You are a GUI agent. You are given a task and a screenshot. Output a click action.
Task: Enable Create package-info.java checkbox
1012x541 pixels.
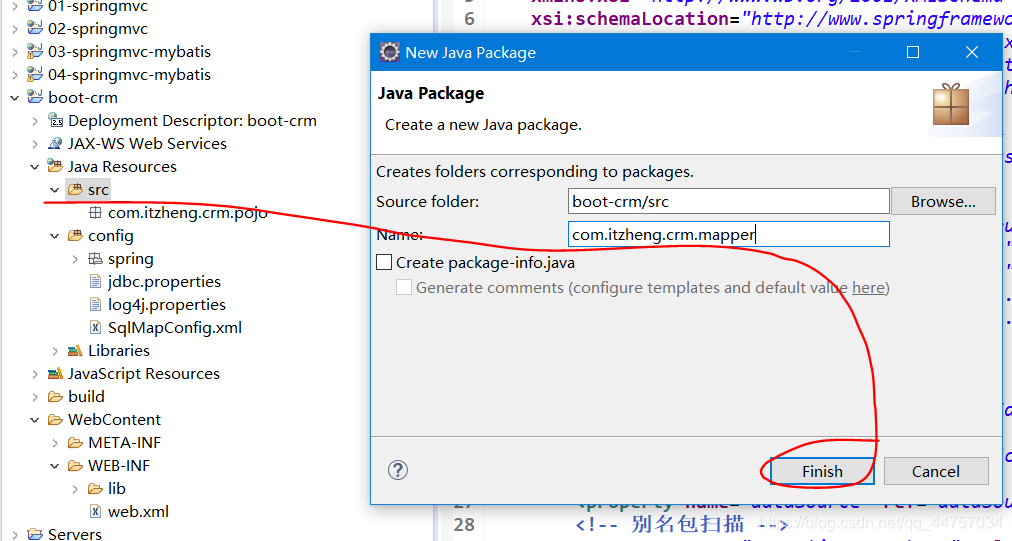point(384,262)
